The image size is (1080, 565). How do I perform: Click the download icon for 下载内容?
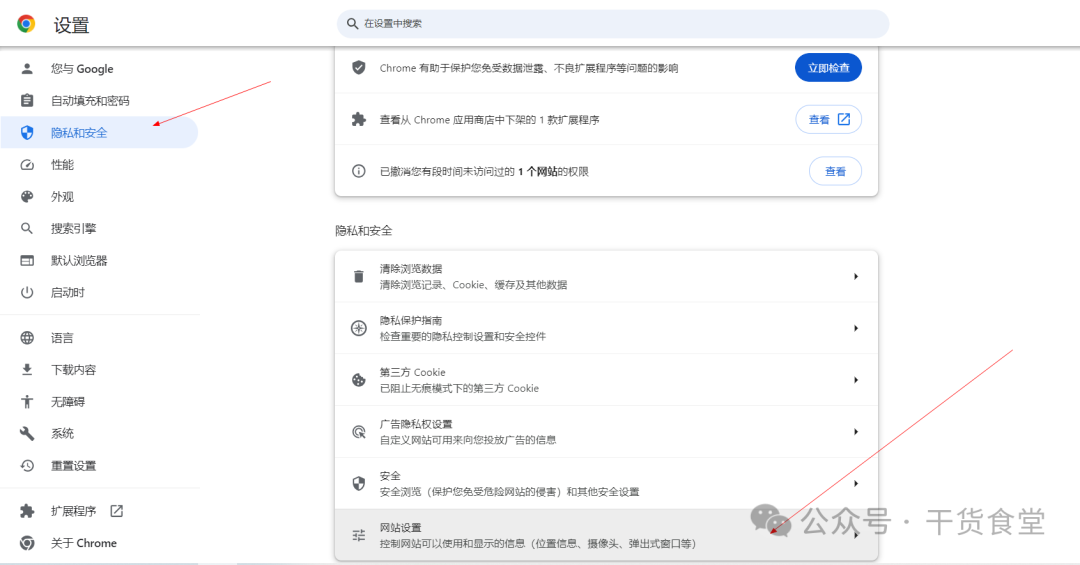pos(27,369)
